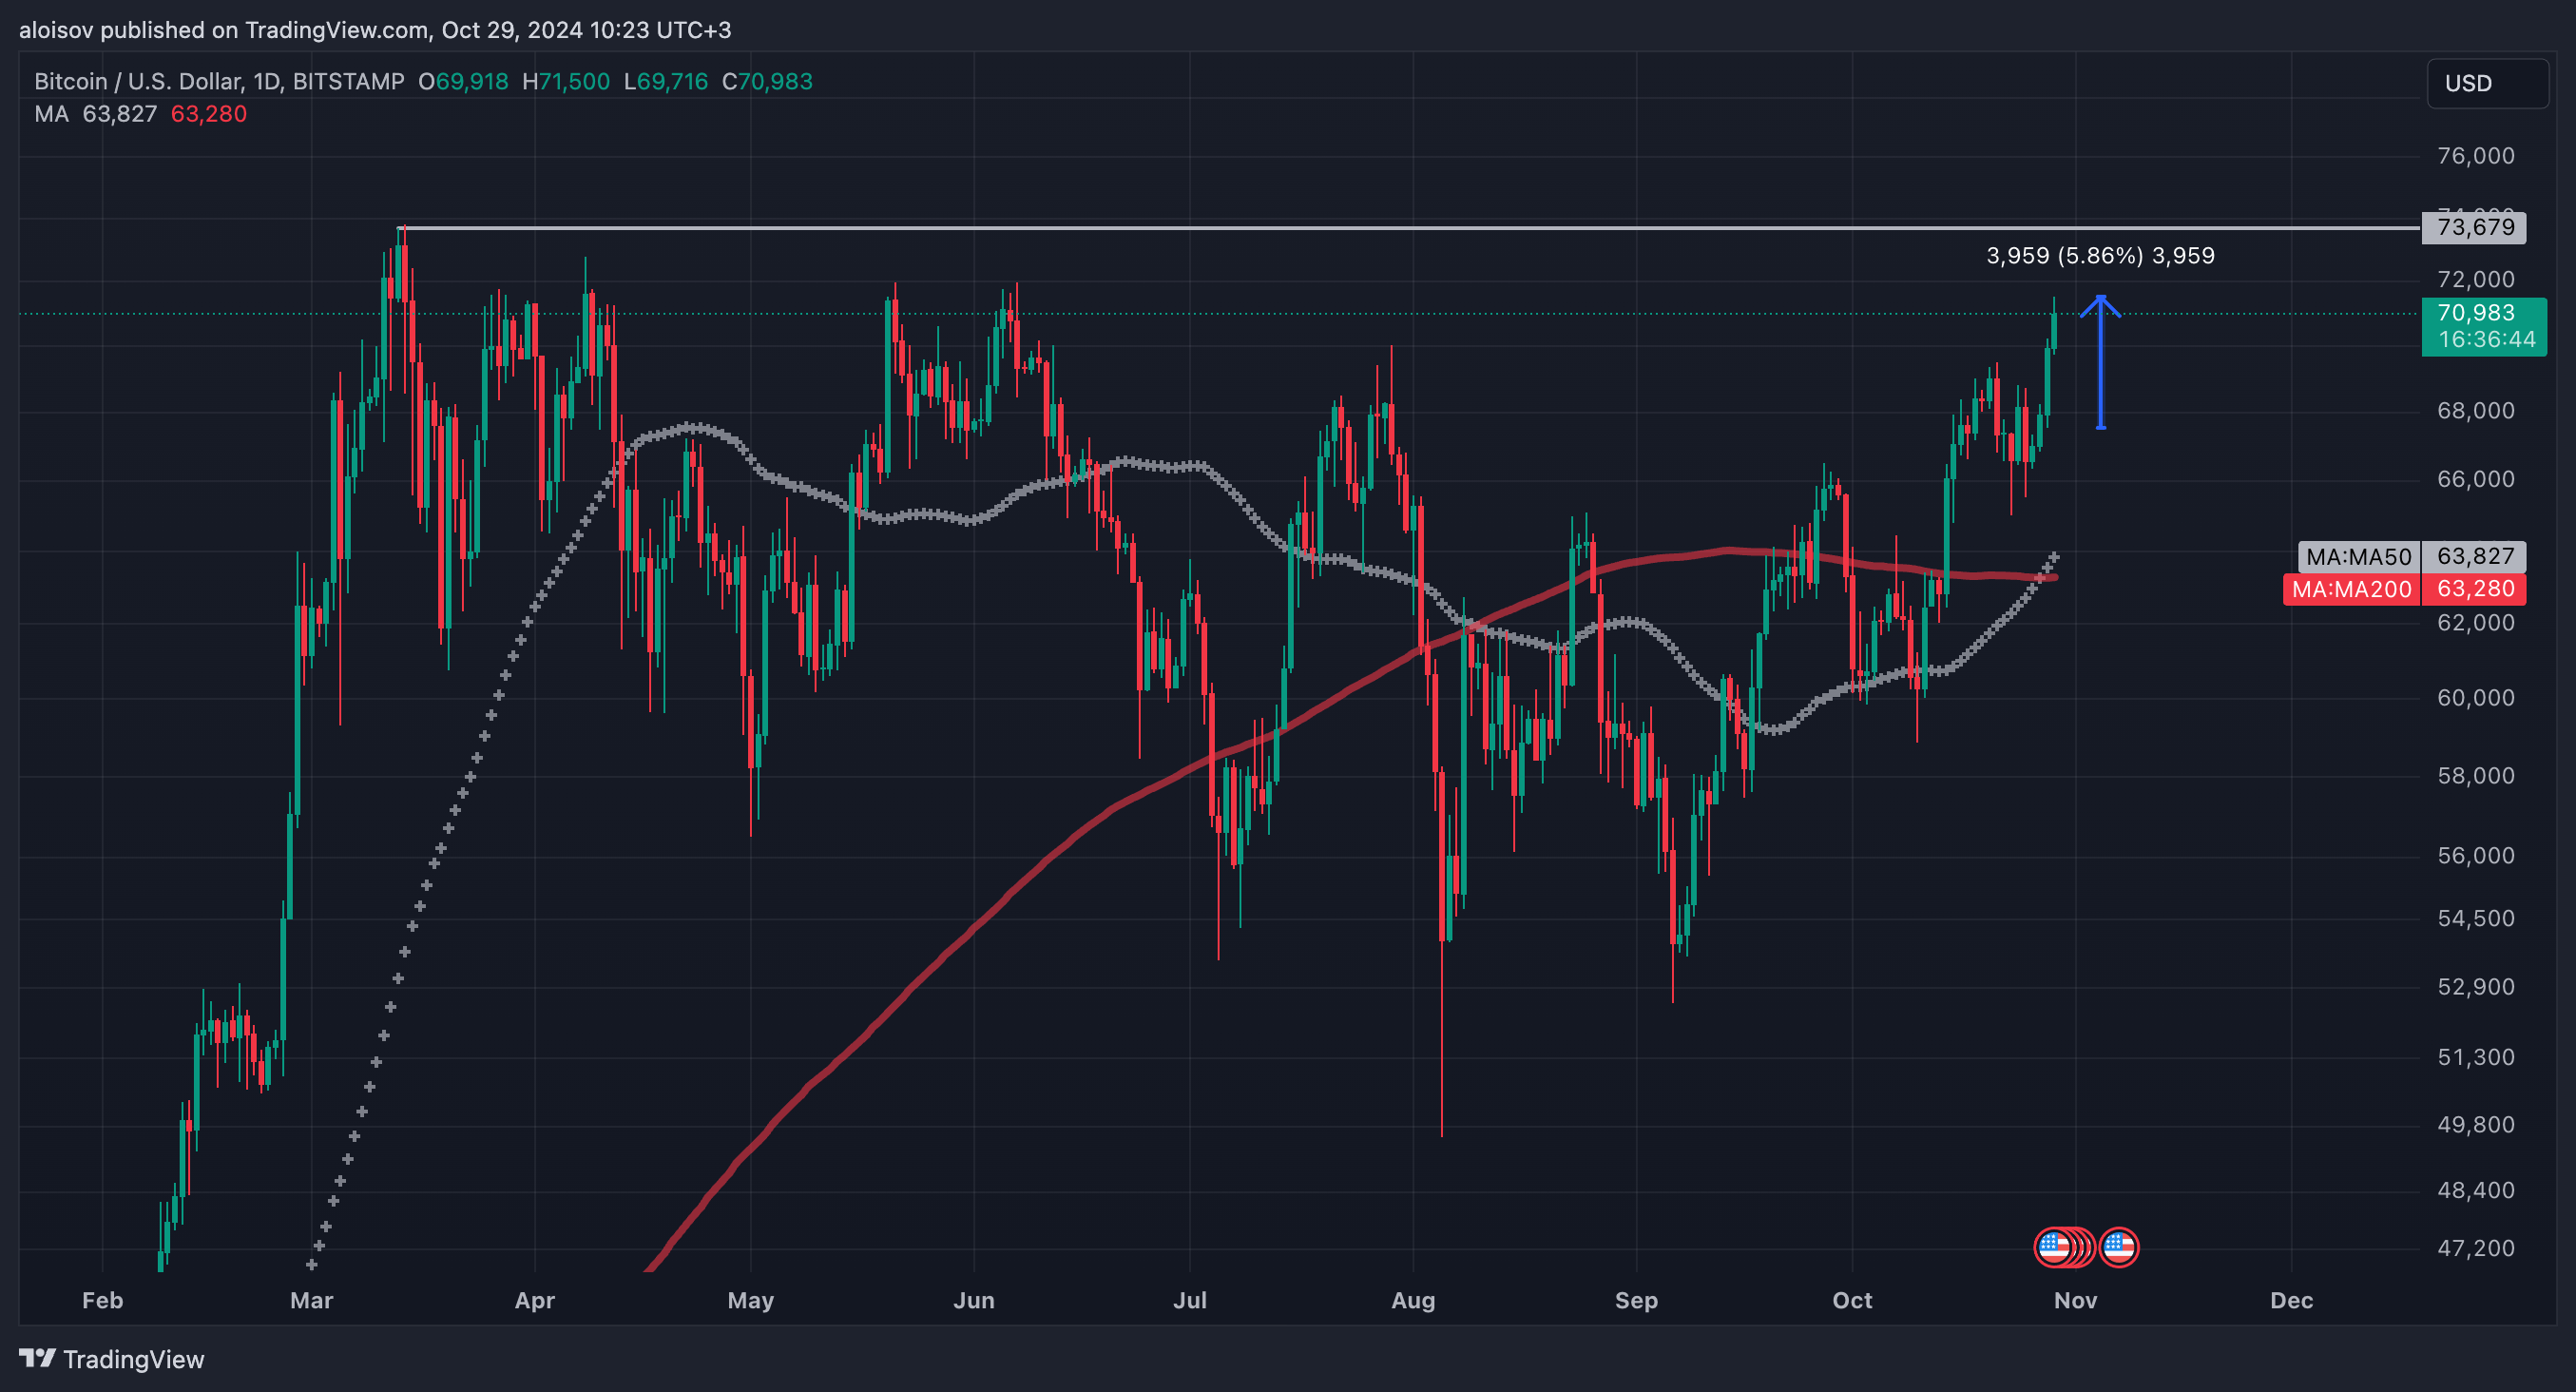This screenshot has height=1392, width=2576.
Task: Click the green 70,983 current price label
Action: 2476,313
